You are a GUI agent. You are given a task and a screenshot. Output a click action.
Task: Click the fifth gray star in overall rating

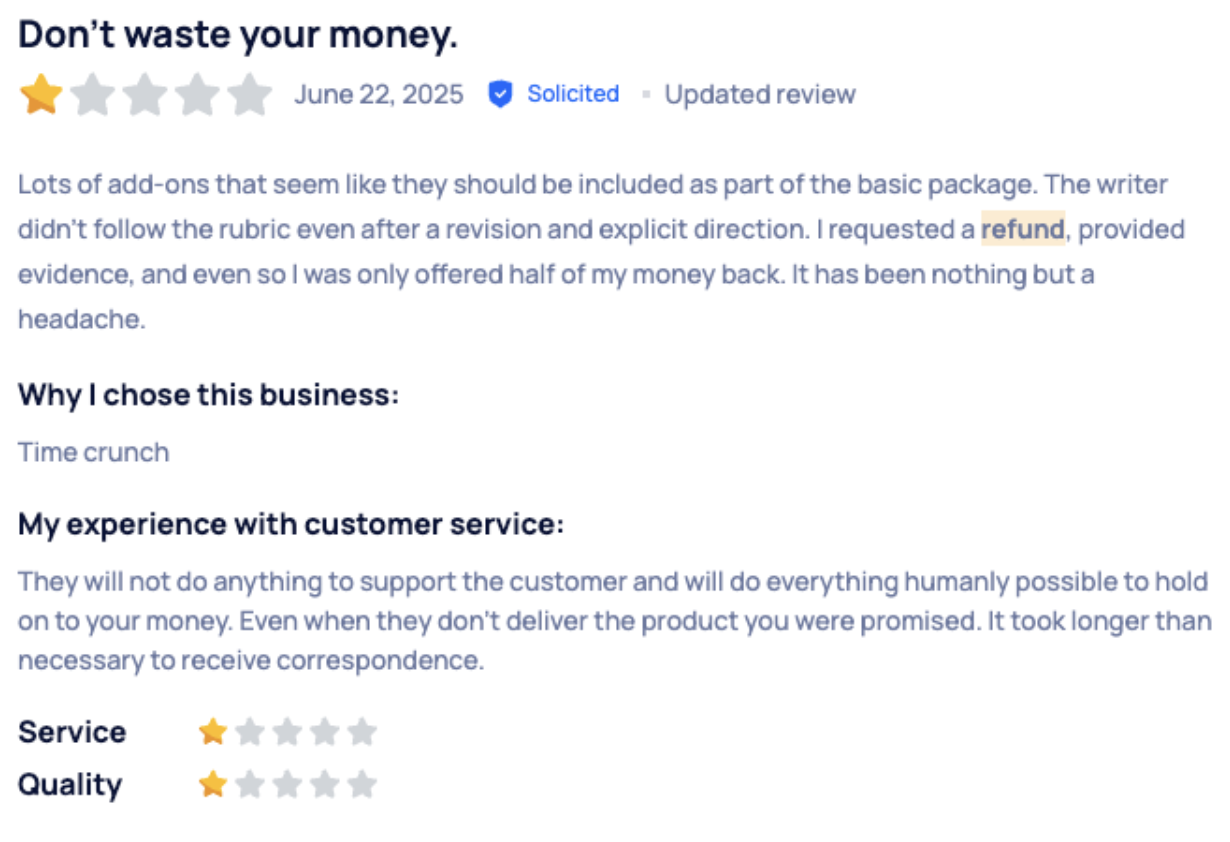pos(249,95)
